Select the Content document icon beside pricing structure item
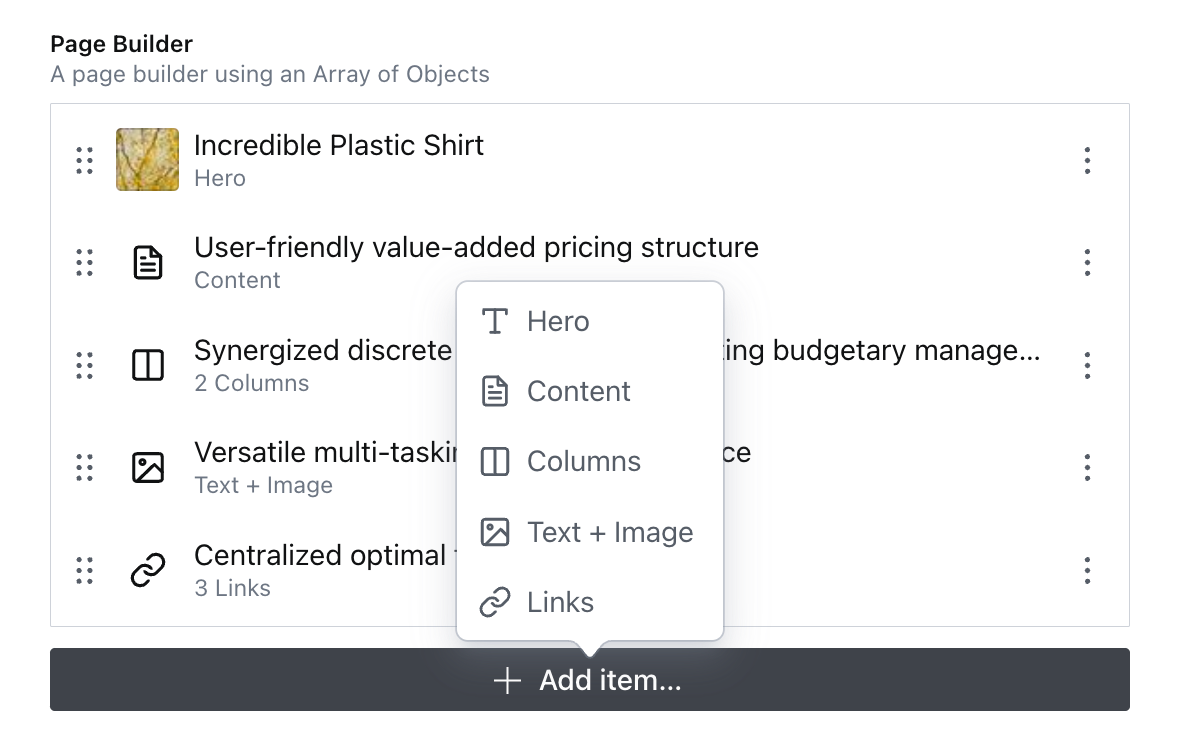1180x746 pixels. coord(147,262)
